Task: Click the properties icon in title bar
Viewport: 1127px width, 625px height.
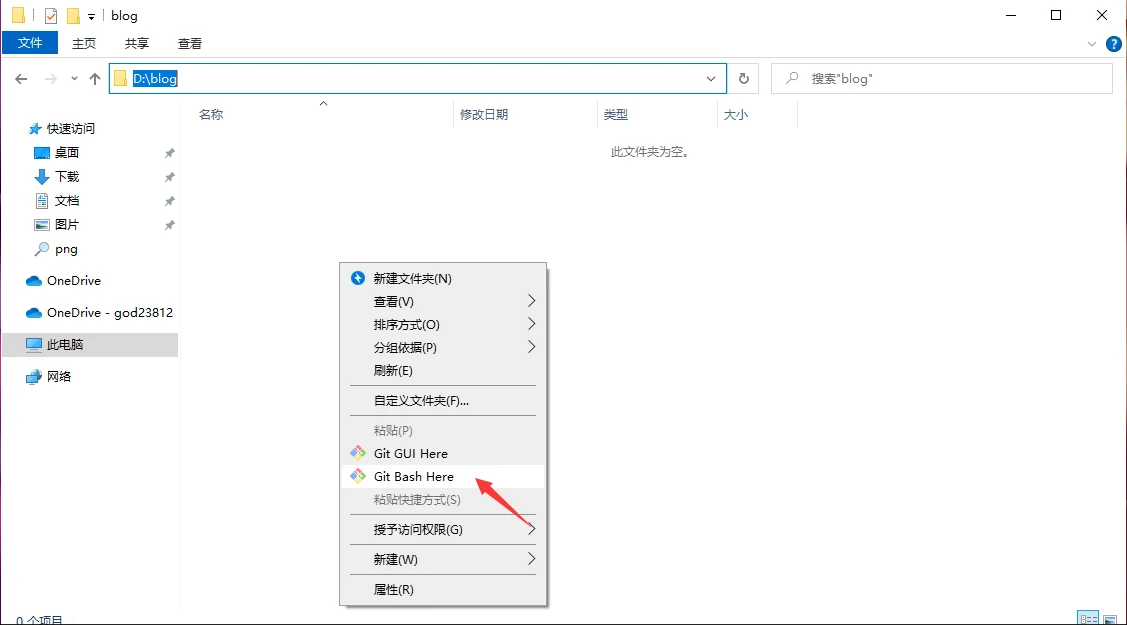Action: point(51,16)
